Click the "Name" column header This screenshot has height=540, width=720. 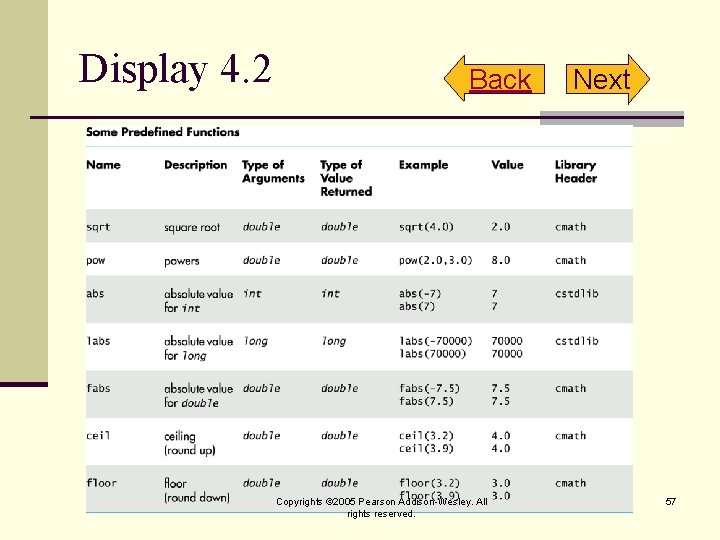pos(103,165)
